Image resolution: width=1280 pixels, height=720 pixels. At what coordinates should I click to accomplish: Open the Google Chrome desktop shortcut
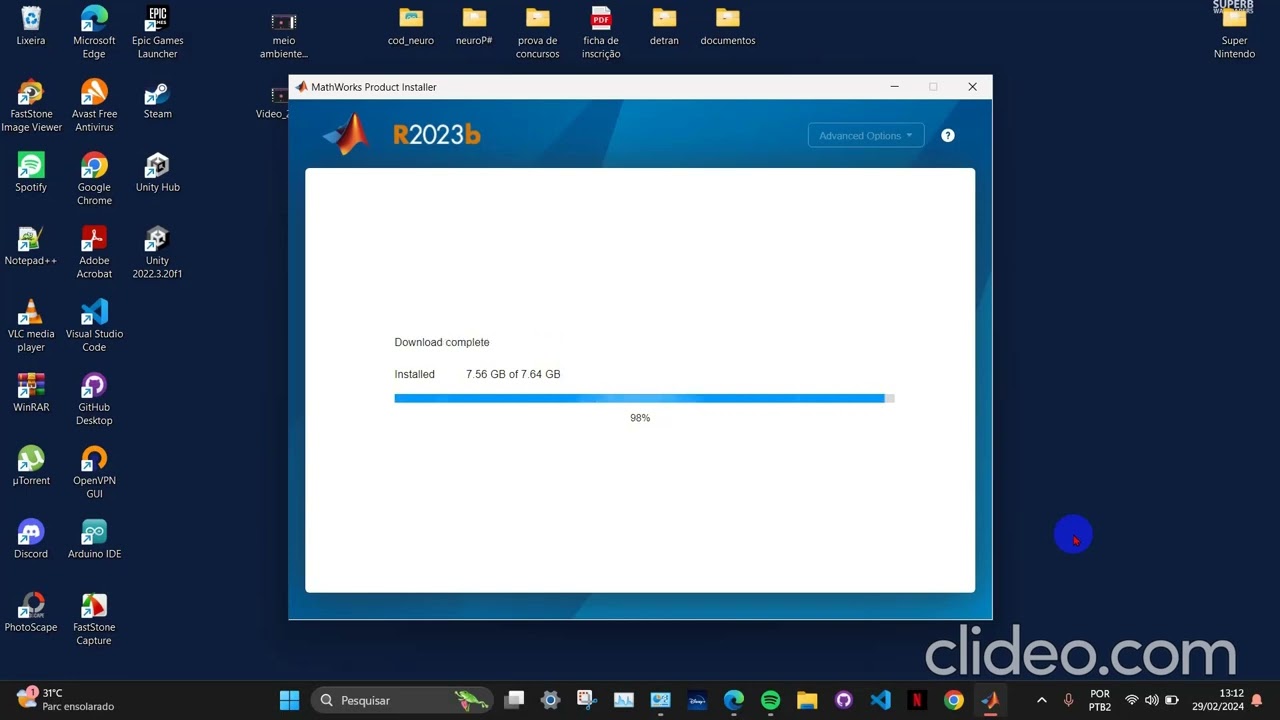click(x=94, y=179)
